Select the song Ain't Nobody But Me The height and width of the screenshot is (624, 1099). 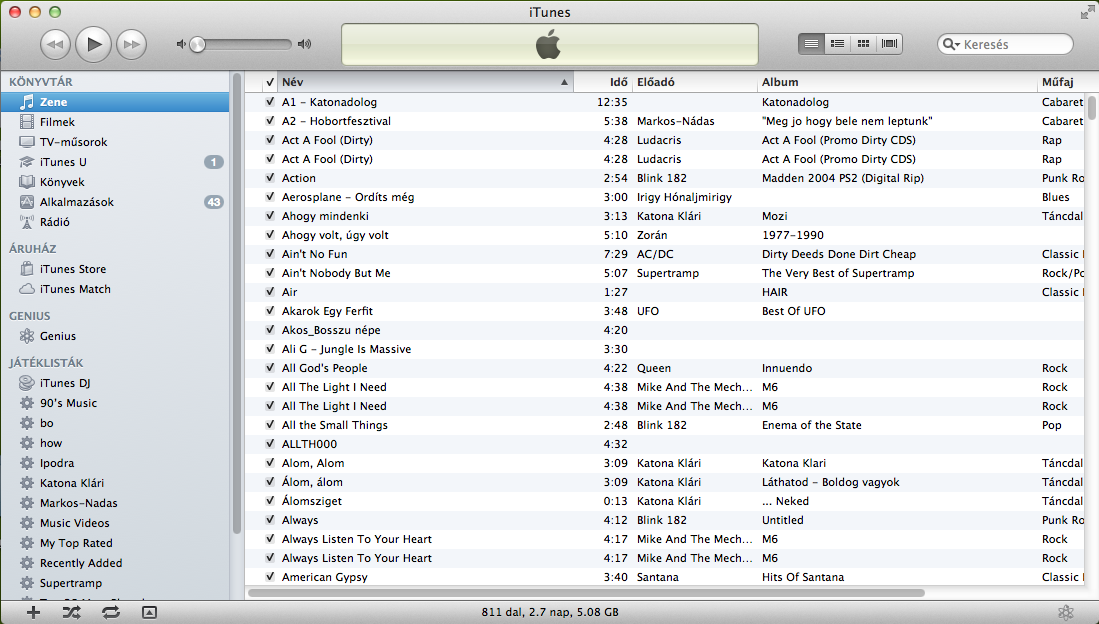[336, 273]
